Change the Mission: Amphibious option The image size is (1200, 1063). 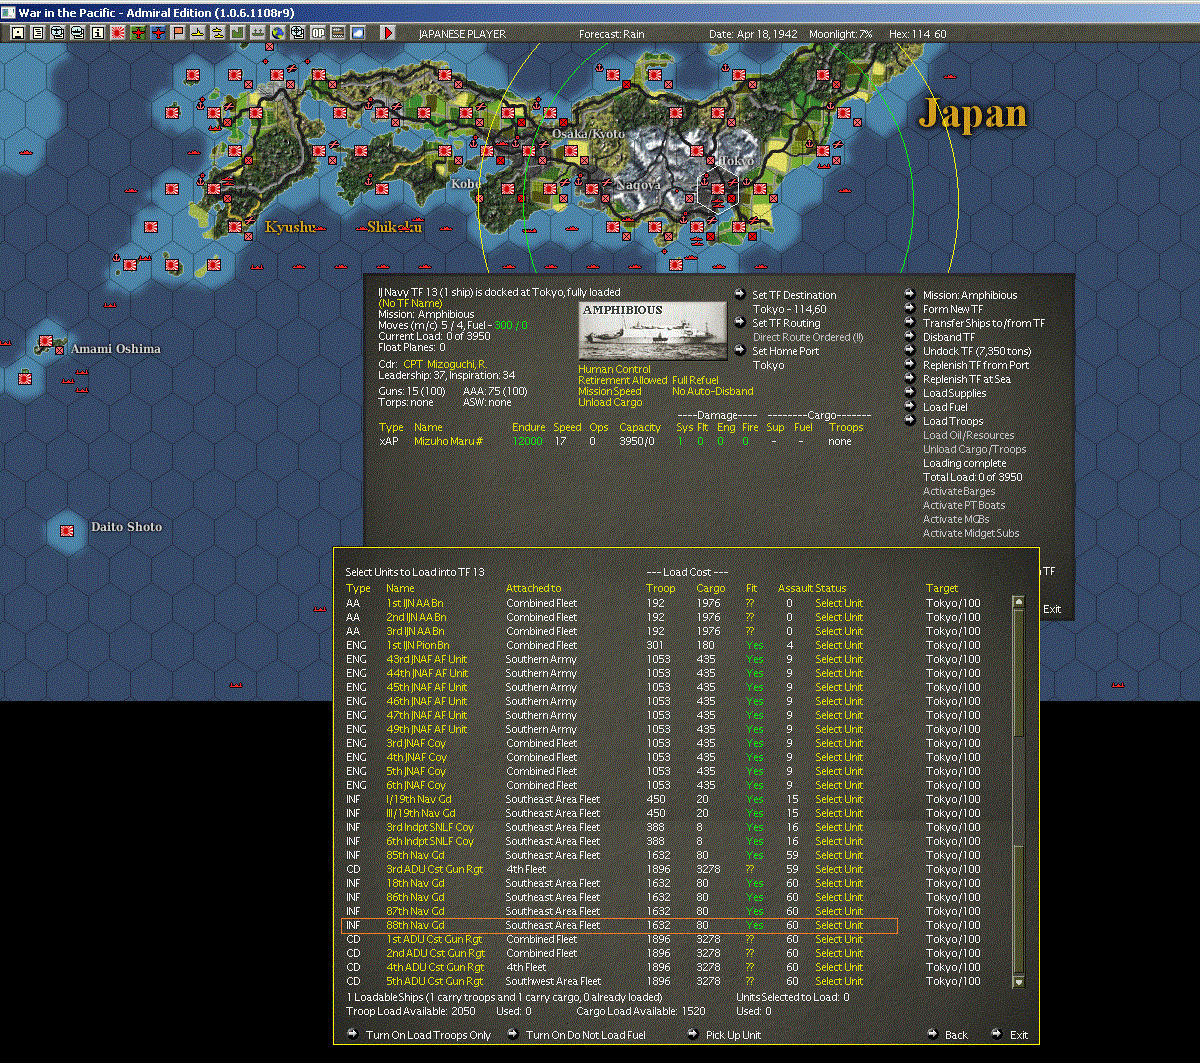point(970,295)
